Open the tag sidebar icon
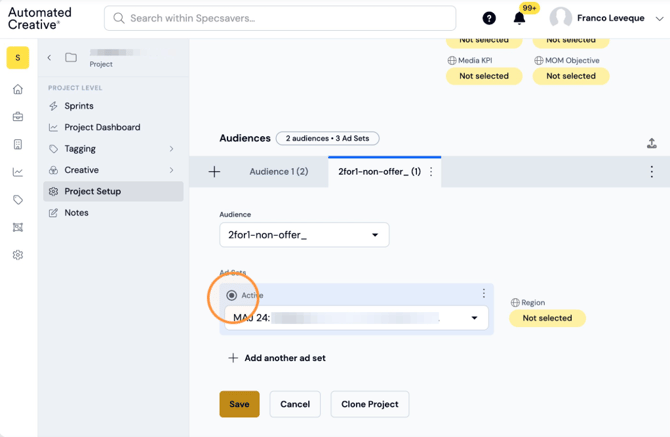 point(18,199)
